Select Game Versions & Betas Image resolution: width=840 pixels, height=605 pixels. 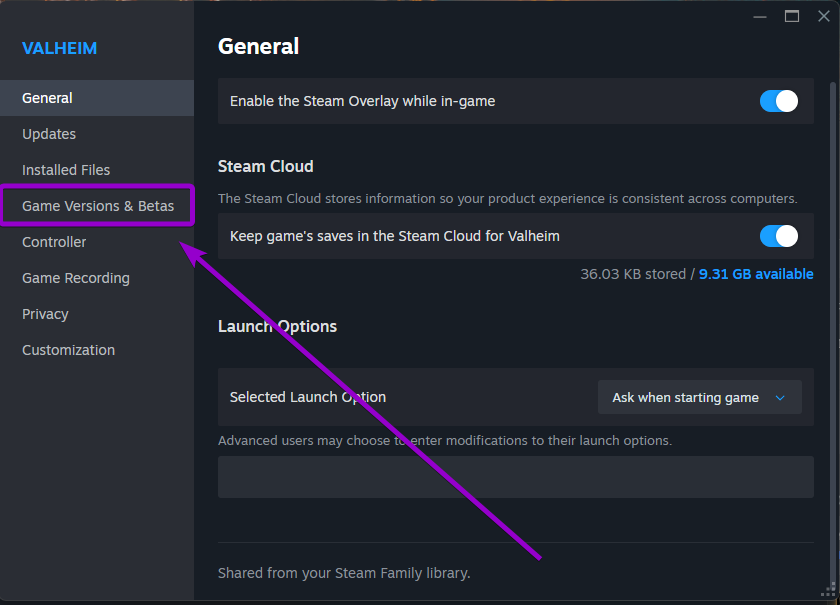pos(96,206)
